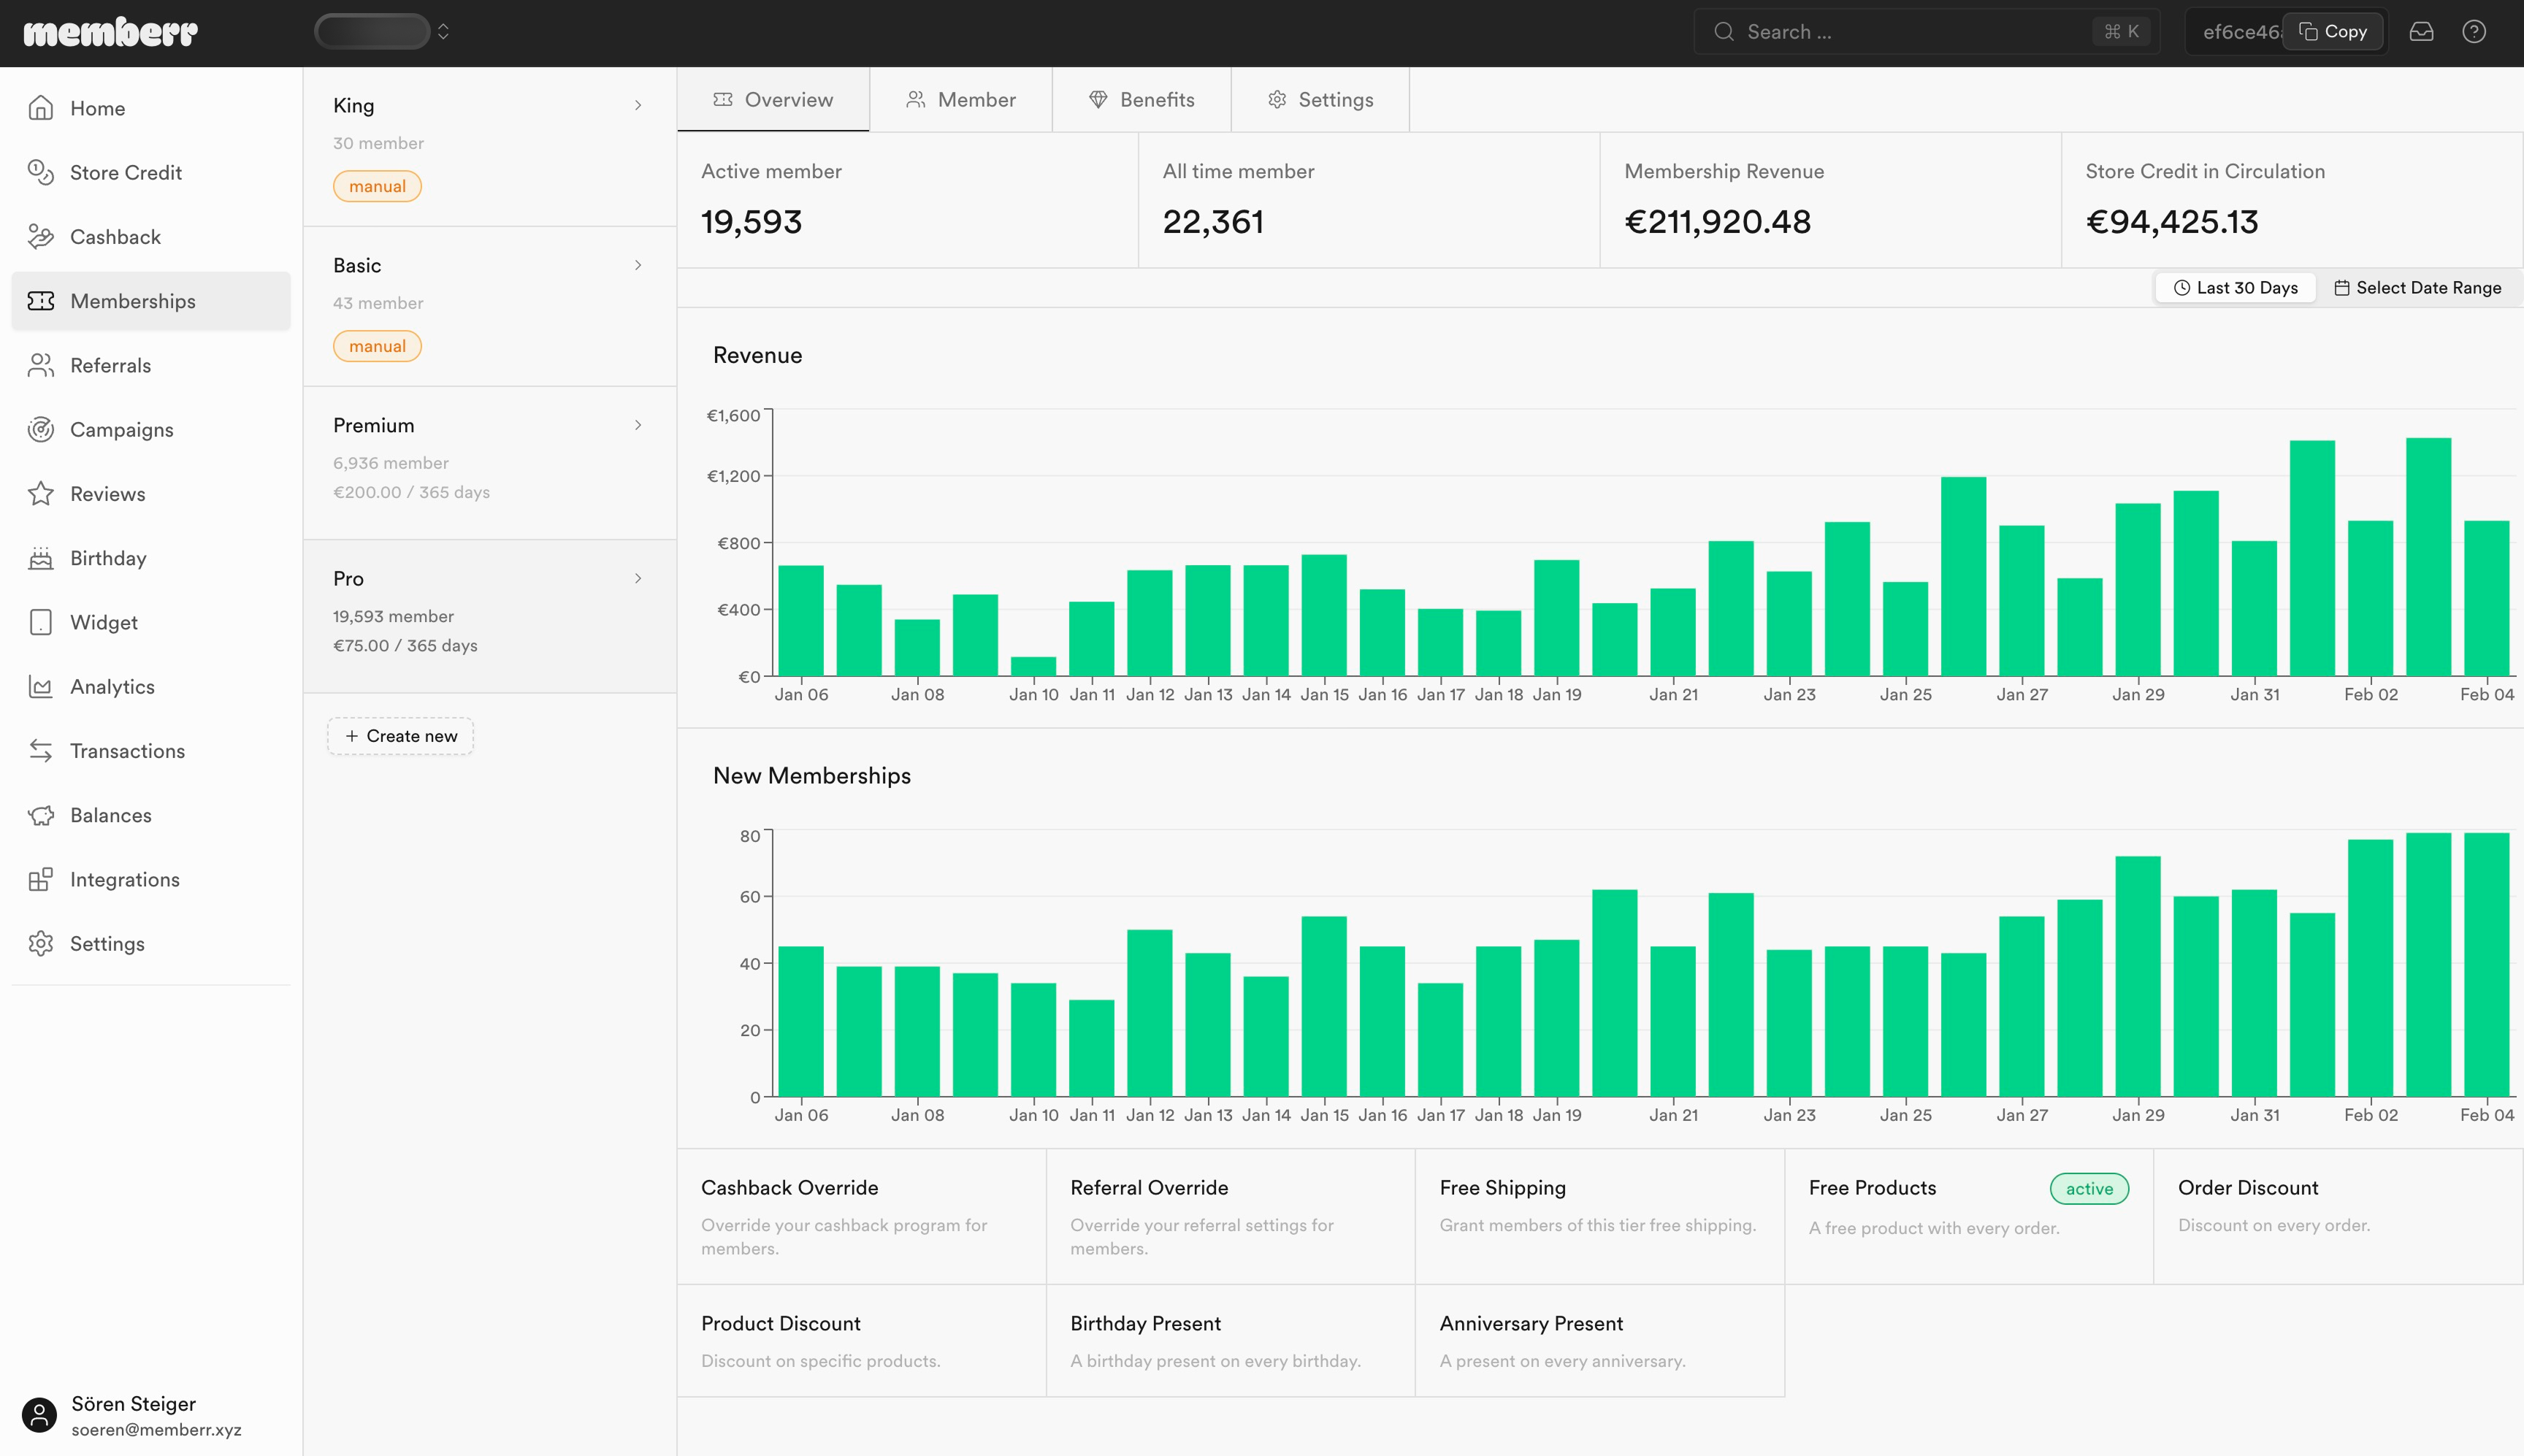This screenshot has height=1456, width=2524.
Task: Choose Select Date Range option
Action: tap(2417, 288)
